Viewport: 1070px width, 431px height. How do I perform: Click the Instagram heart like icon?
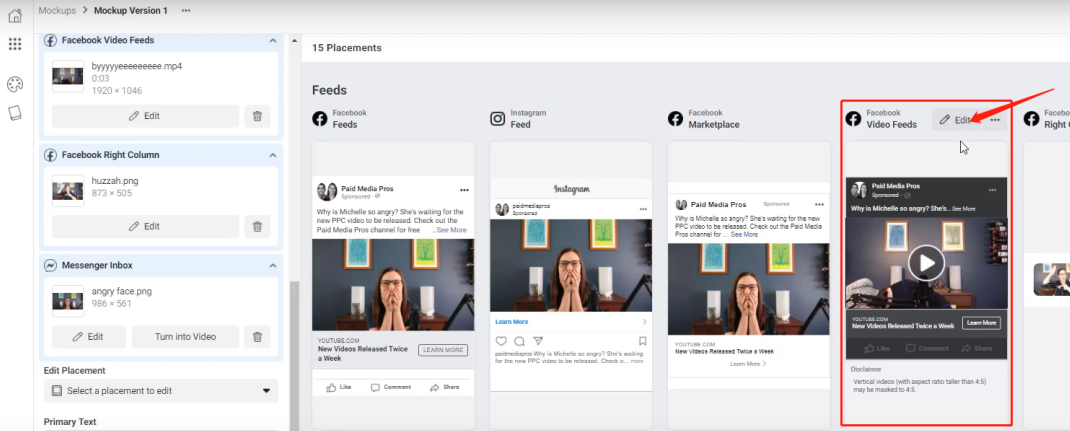pos(502,341)
